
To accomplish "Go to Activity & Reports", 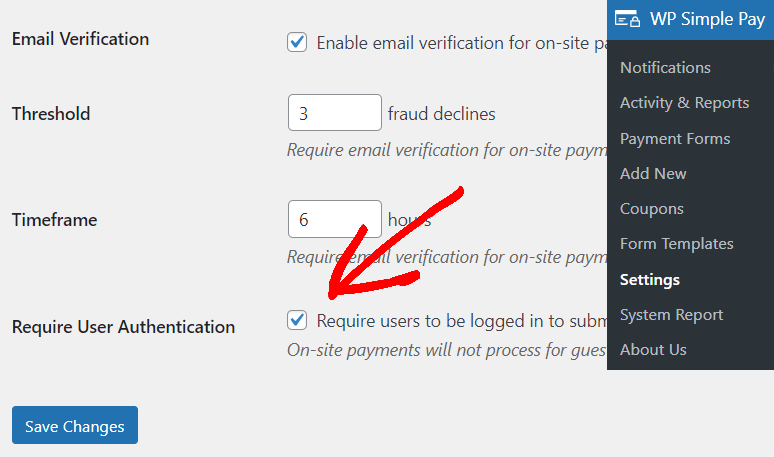I will pyautogui.click(x=685, y=103).
